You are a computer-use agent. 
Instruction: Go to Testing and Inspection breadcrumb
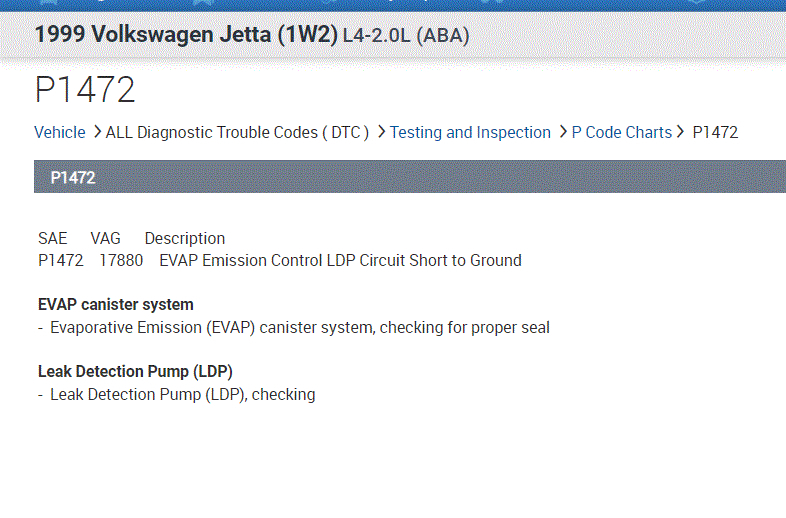pos(470,132)
